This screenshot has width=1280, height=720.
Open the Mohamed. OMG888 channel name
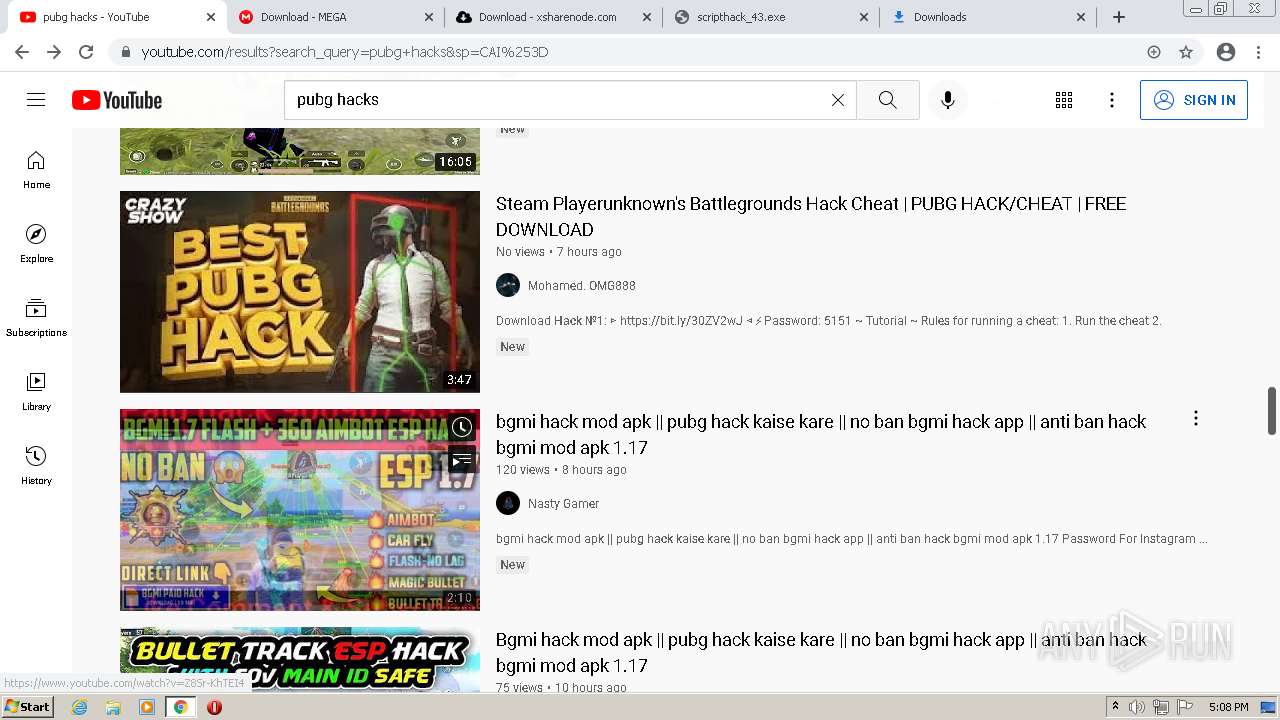coord(582,286)
